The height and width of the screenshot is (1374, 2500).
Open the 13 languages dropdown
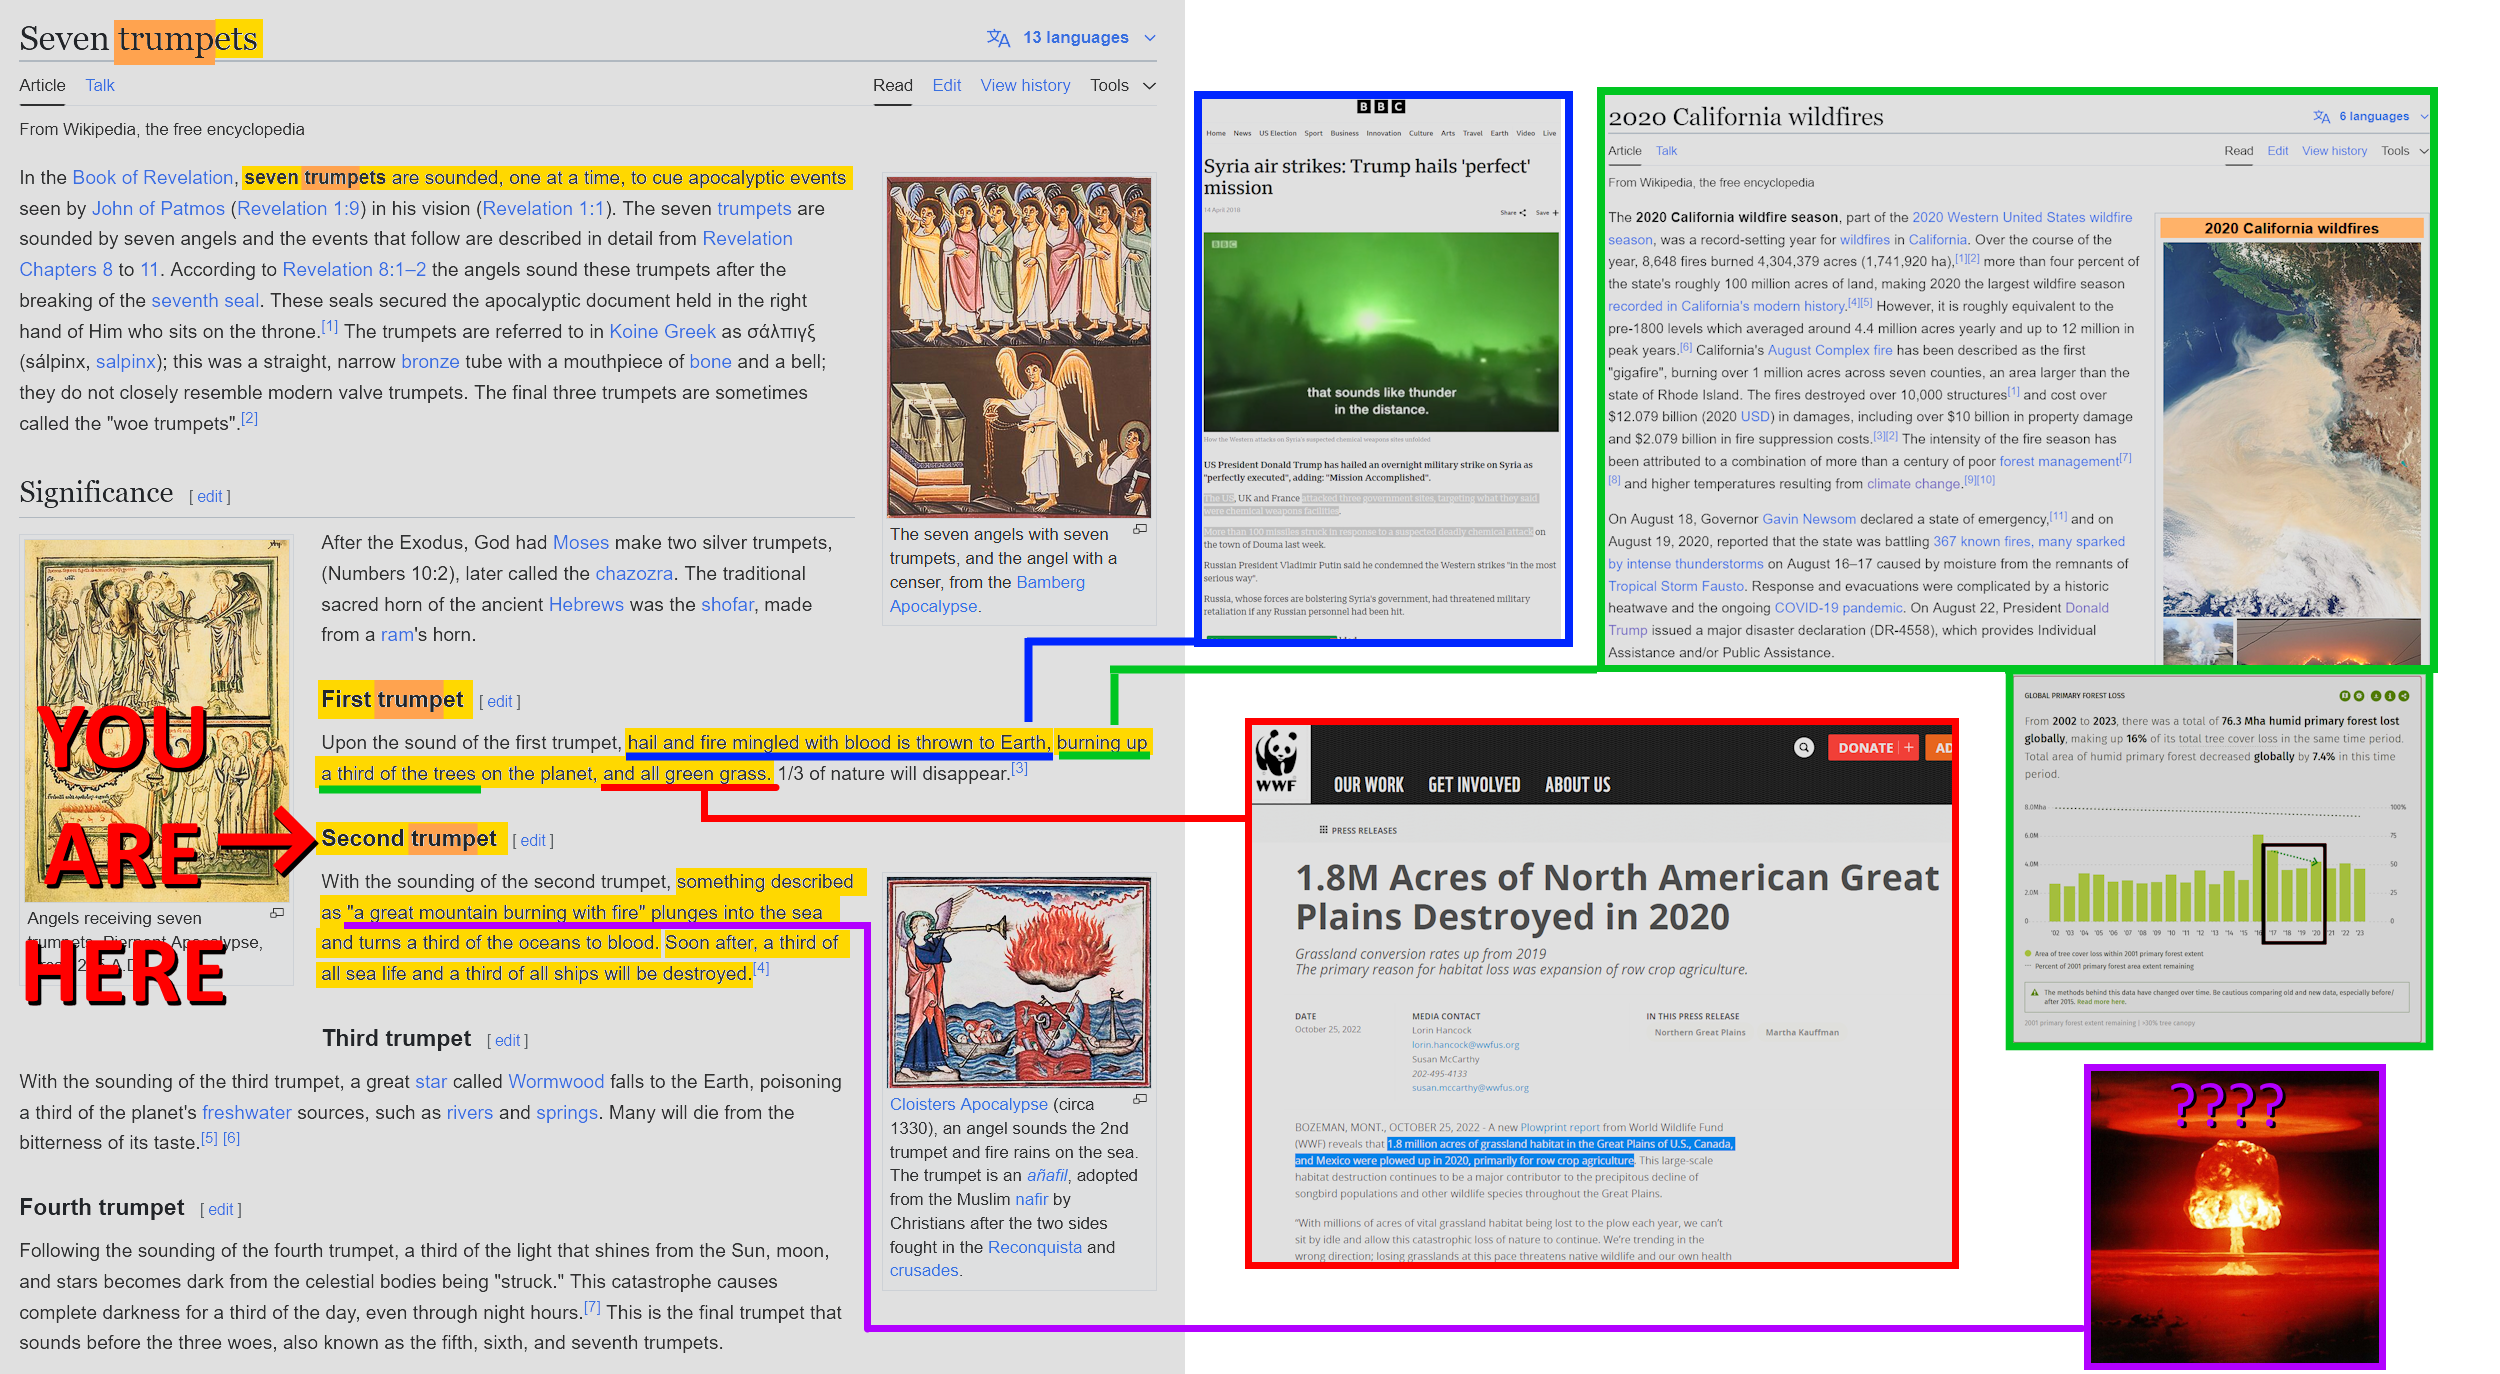(x=1071, y=38)
